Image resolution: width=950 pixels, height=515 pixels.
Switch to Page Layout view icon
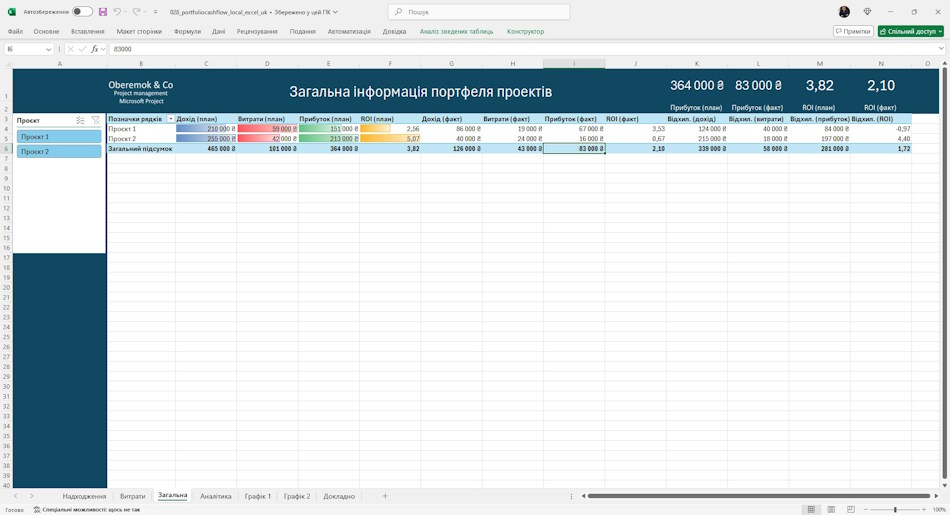(831, 510)
